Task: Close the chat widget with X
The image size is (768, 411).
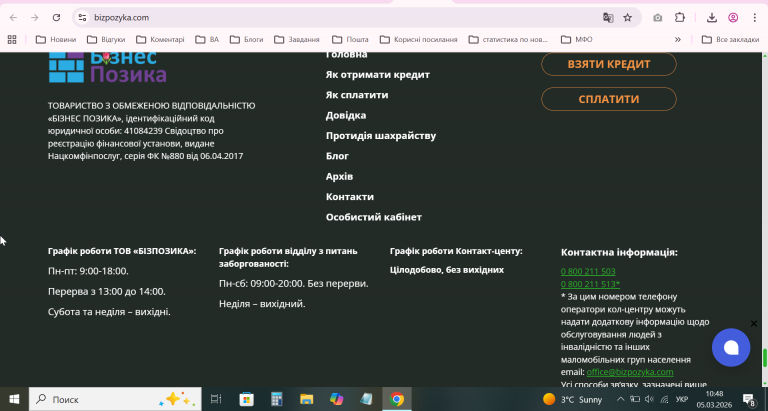Action: click(x=754, y=323)
